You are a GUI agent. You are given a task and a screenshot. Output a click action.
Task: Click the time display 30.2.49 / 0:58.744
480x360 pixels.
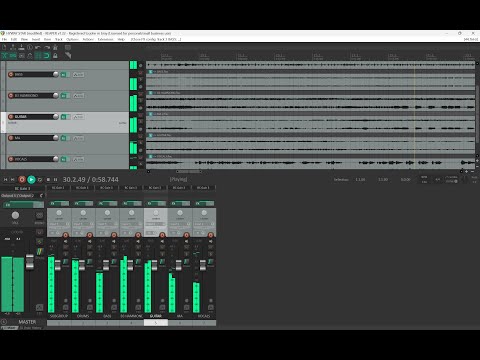point(91,180)
